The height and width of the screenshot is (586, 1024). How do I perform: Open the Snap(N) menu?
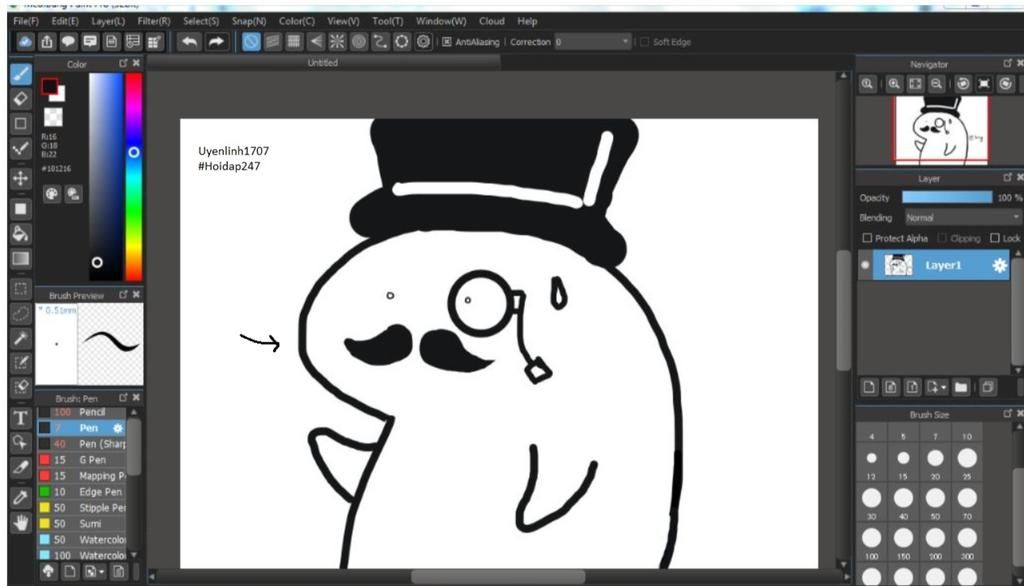(249, 21)
